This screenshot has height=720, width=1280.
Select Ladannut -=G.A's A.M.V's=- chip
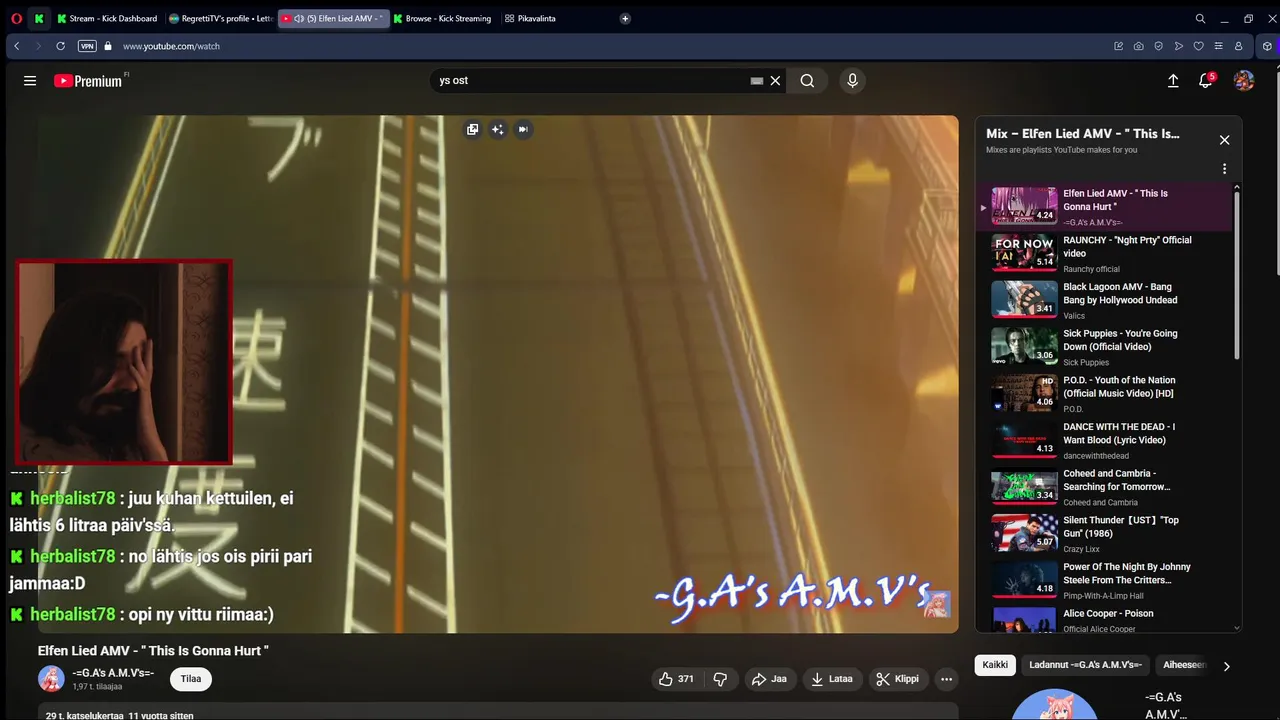click(x=1085, y=665)
